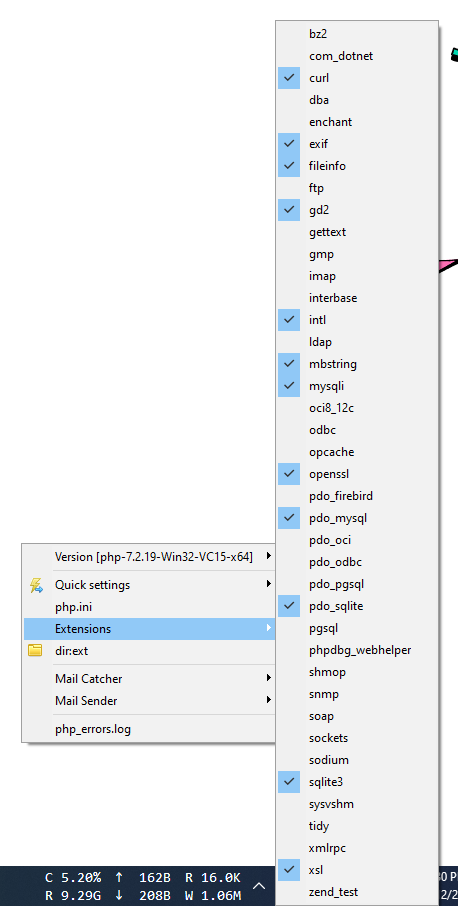458x906 pixels.
Task: Expand the Extensions submenu
Action: (x=149, y=629)
